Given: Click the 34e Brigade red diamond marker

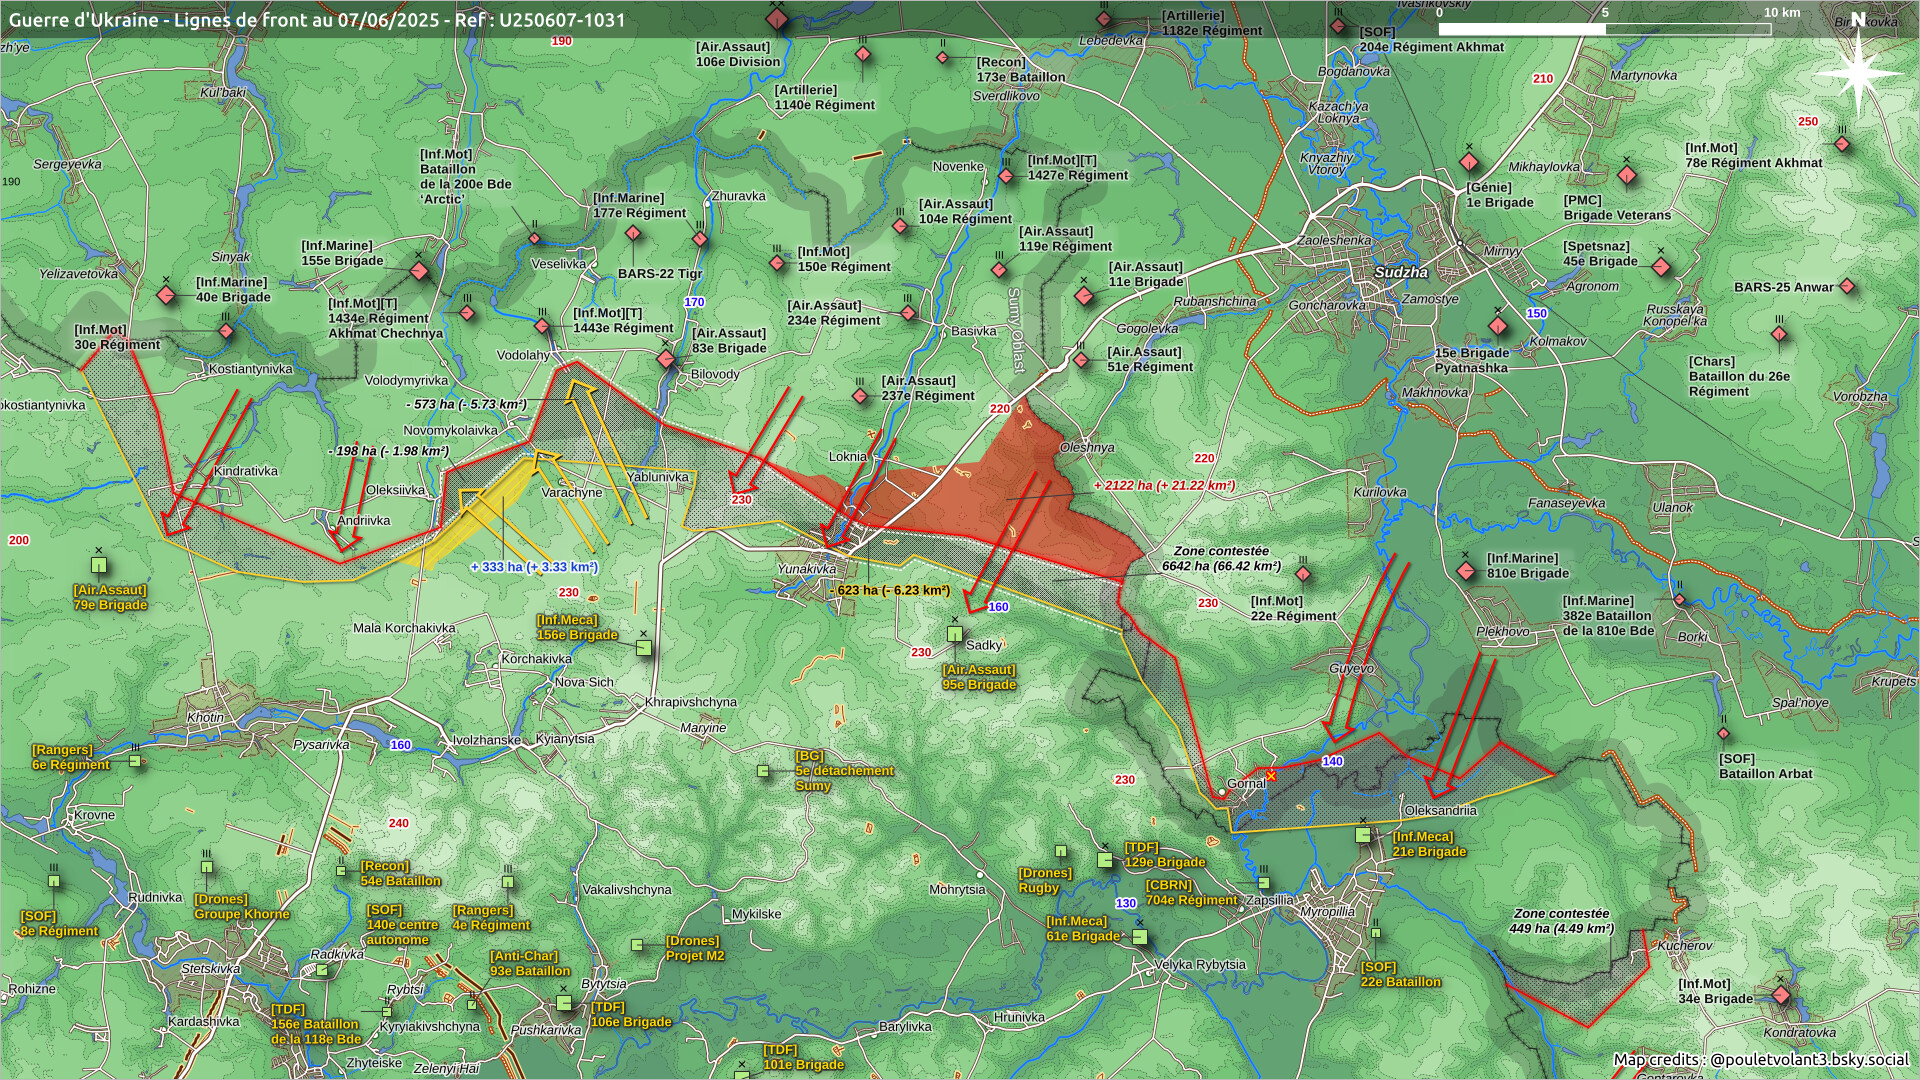Looking at the screenshot, I should (x=1781, y=996).
